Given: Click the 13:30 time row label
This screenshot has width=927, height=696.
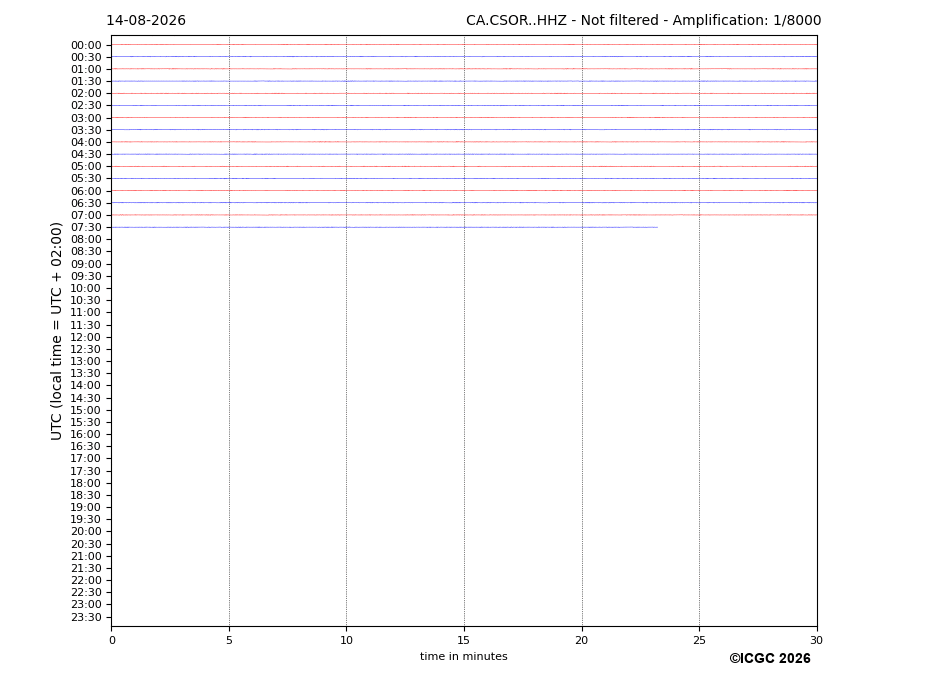Looking at the screenshot, I should (86, 374).
